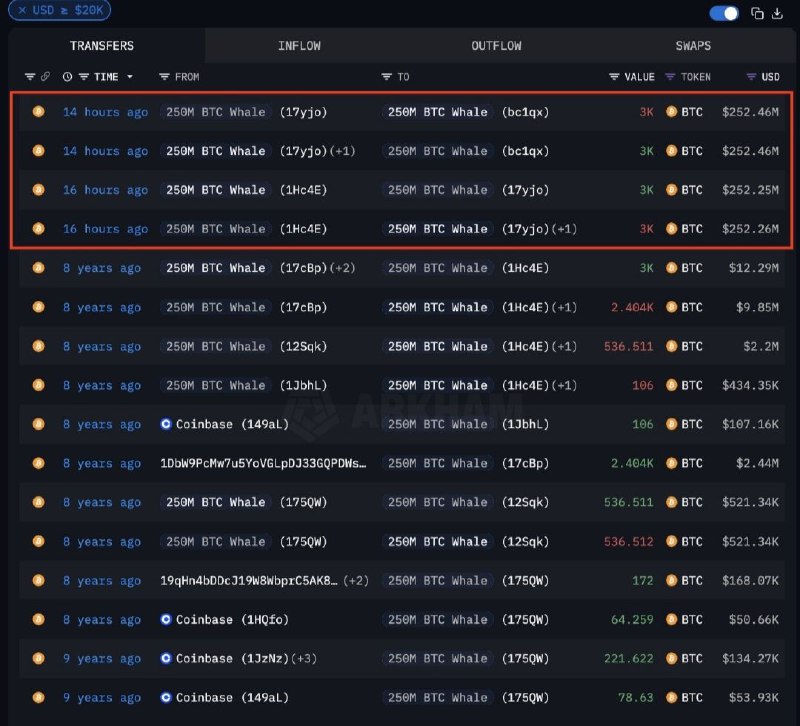Image resolution: width=800 pixels, height=726 pixels.
Task: Click the clock icon in the TIME header
Action: point(67,77)
